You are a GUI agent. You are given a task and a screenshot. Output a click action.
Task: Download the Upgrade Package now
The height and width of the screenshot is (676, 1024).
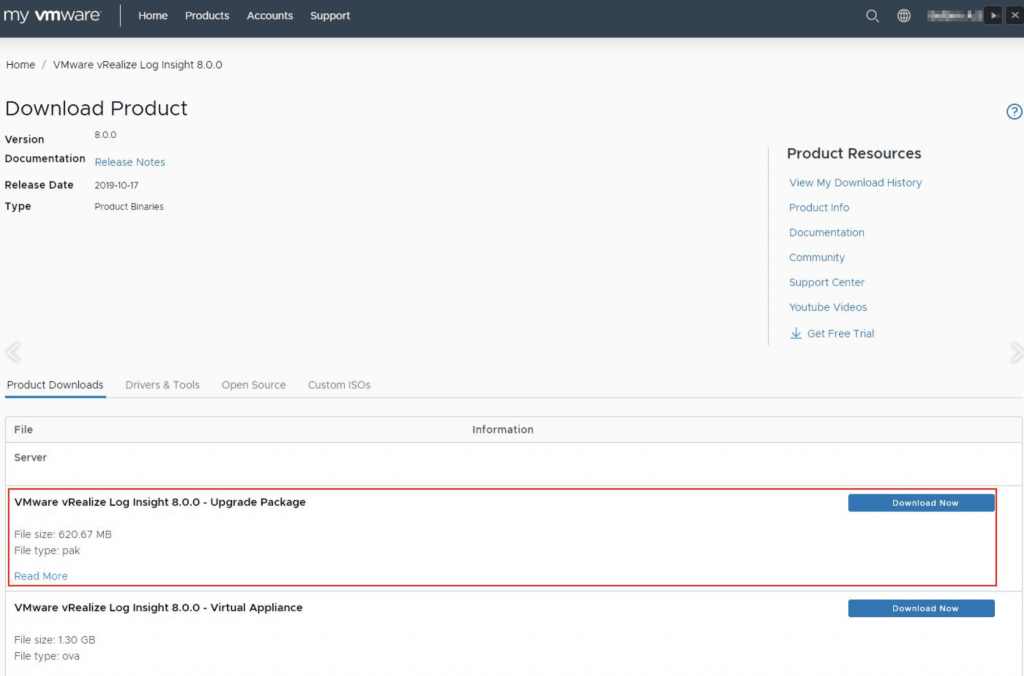pyautogui.click(x=921, y=503)
